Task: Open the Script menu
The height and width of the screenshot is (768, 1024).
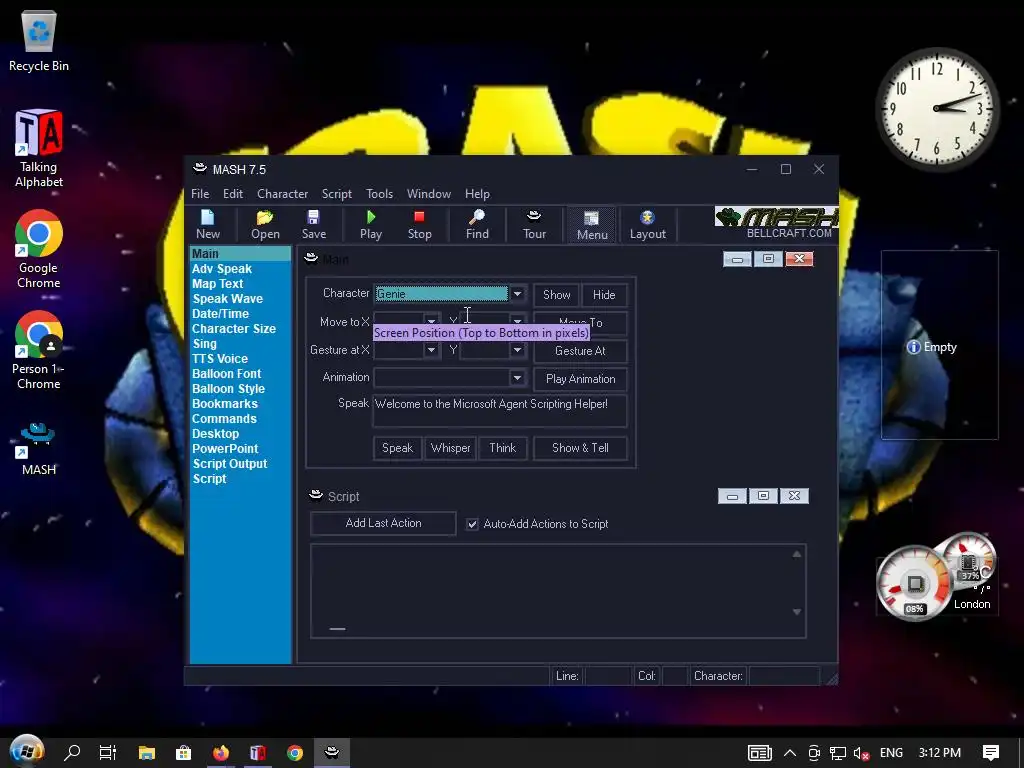Action: click(336, 194)
